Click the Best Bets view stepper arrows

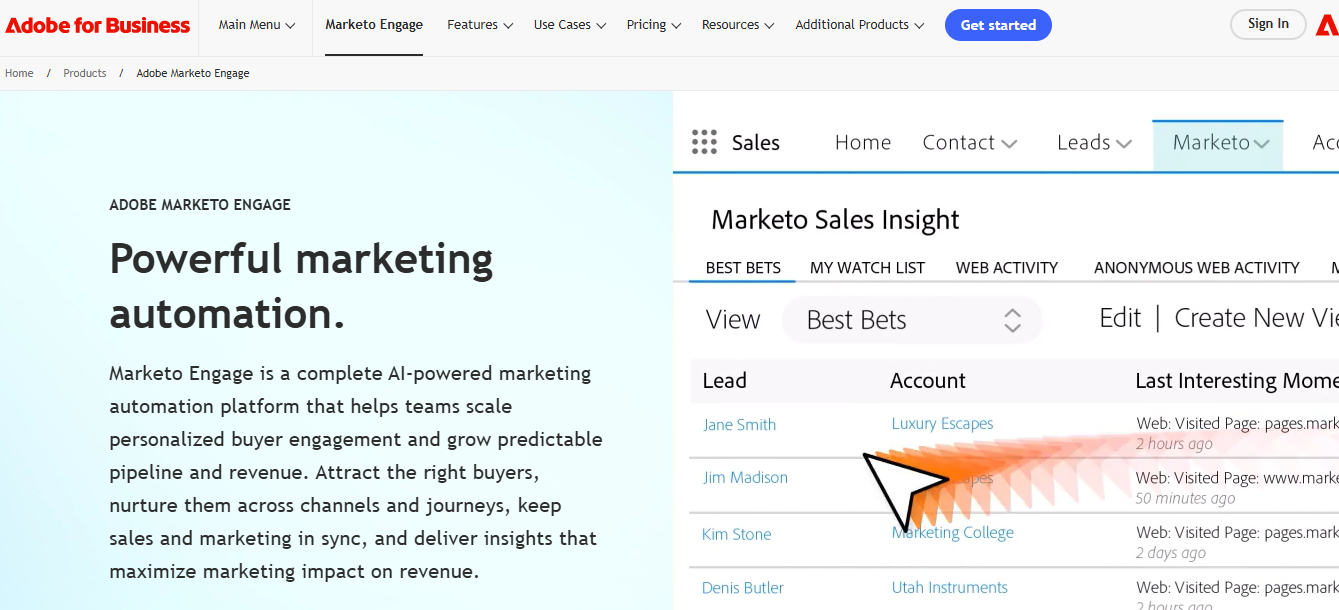[1013, 320]
